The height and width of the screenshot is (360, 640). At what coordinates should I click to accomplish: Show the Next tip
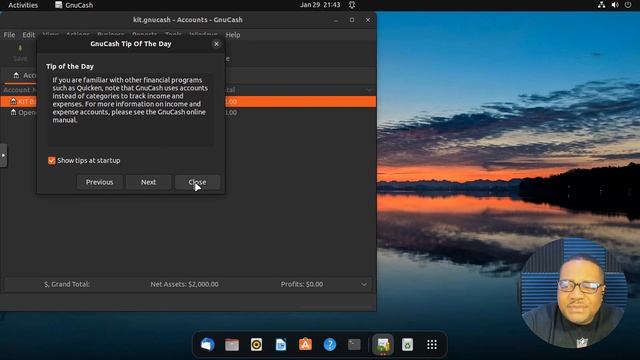pos(148,182)
